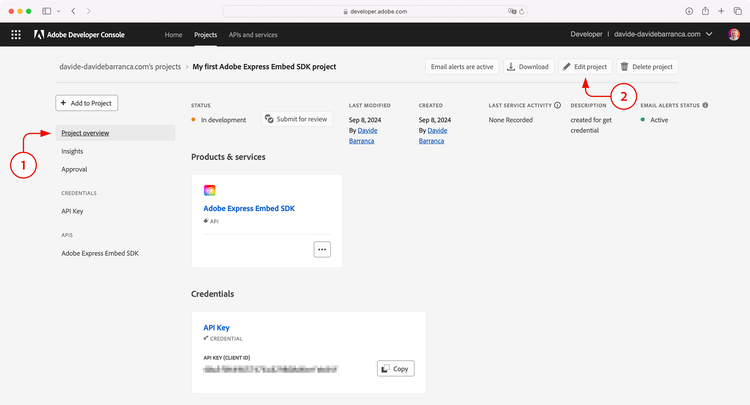The height and width of the screenshot is (405, 750).
Task: Click the Safari address bar
Action: point(375,10)
